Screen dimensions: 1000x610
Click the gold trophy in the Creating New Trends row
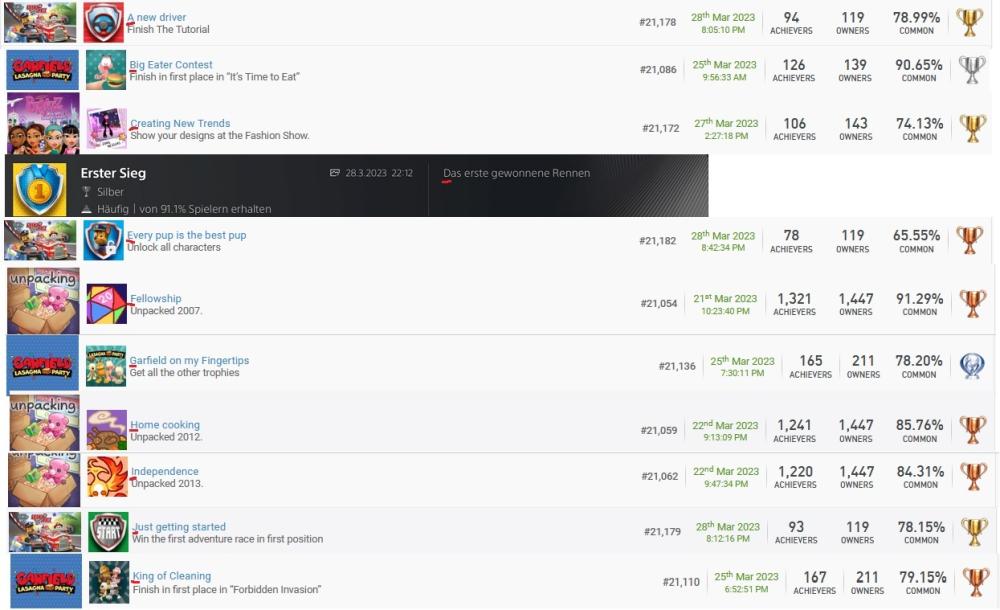[971, 129]
